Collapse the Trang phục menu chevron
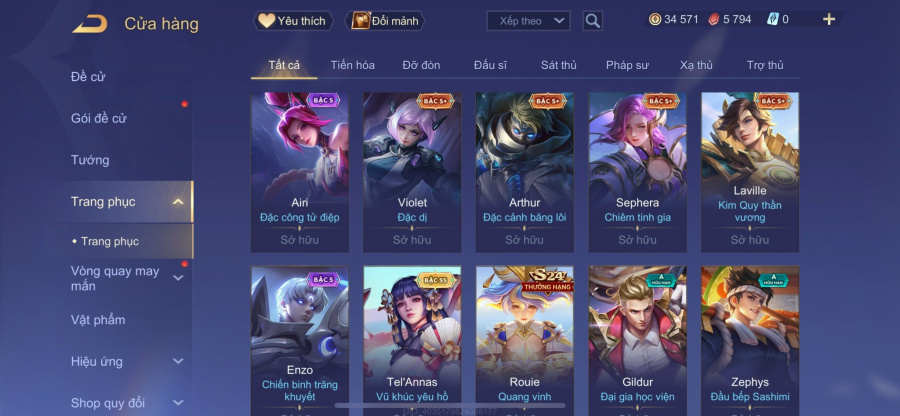 click(178, 201)
